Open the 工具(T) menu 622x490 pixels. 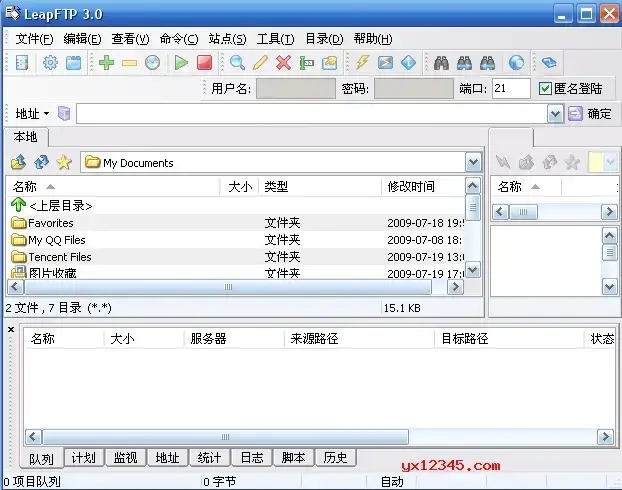276,39
